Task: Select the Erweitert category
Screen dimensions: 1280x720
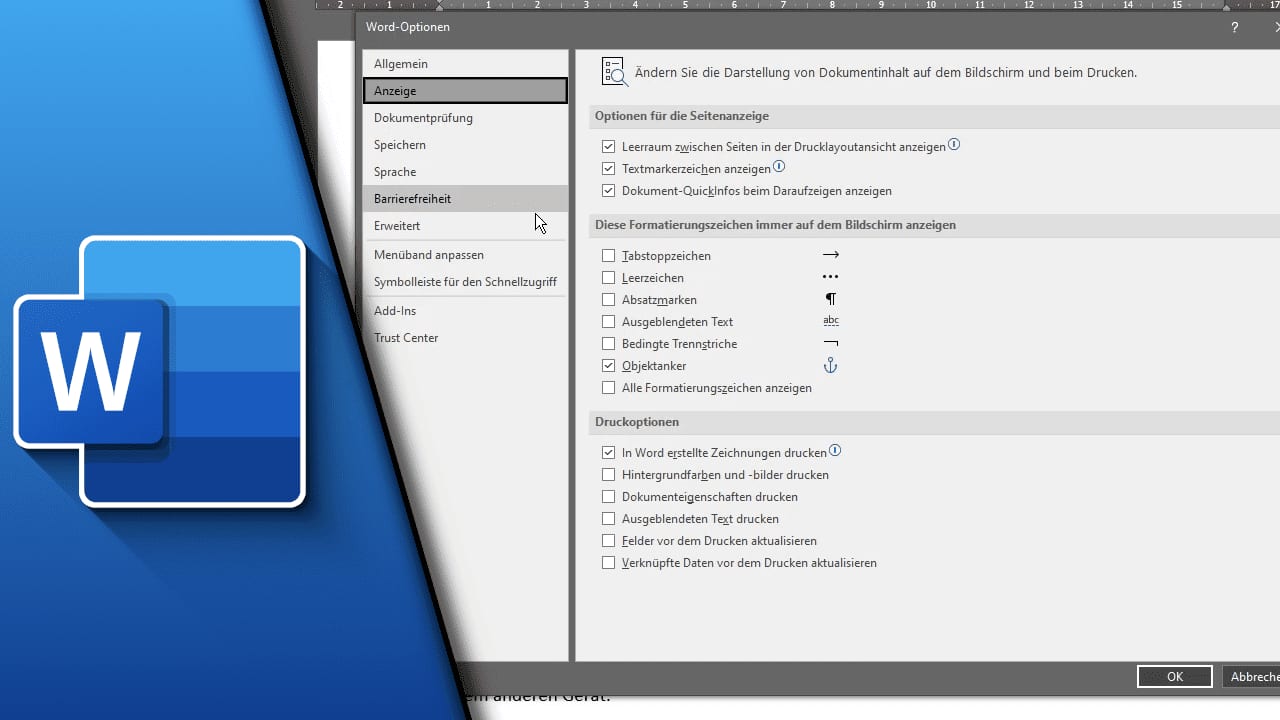Action: (x=465, y=226)
